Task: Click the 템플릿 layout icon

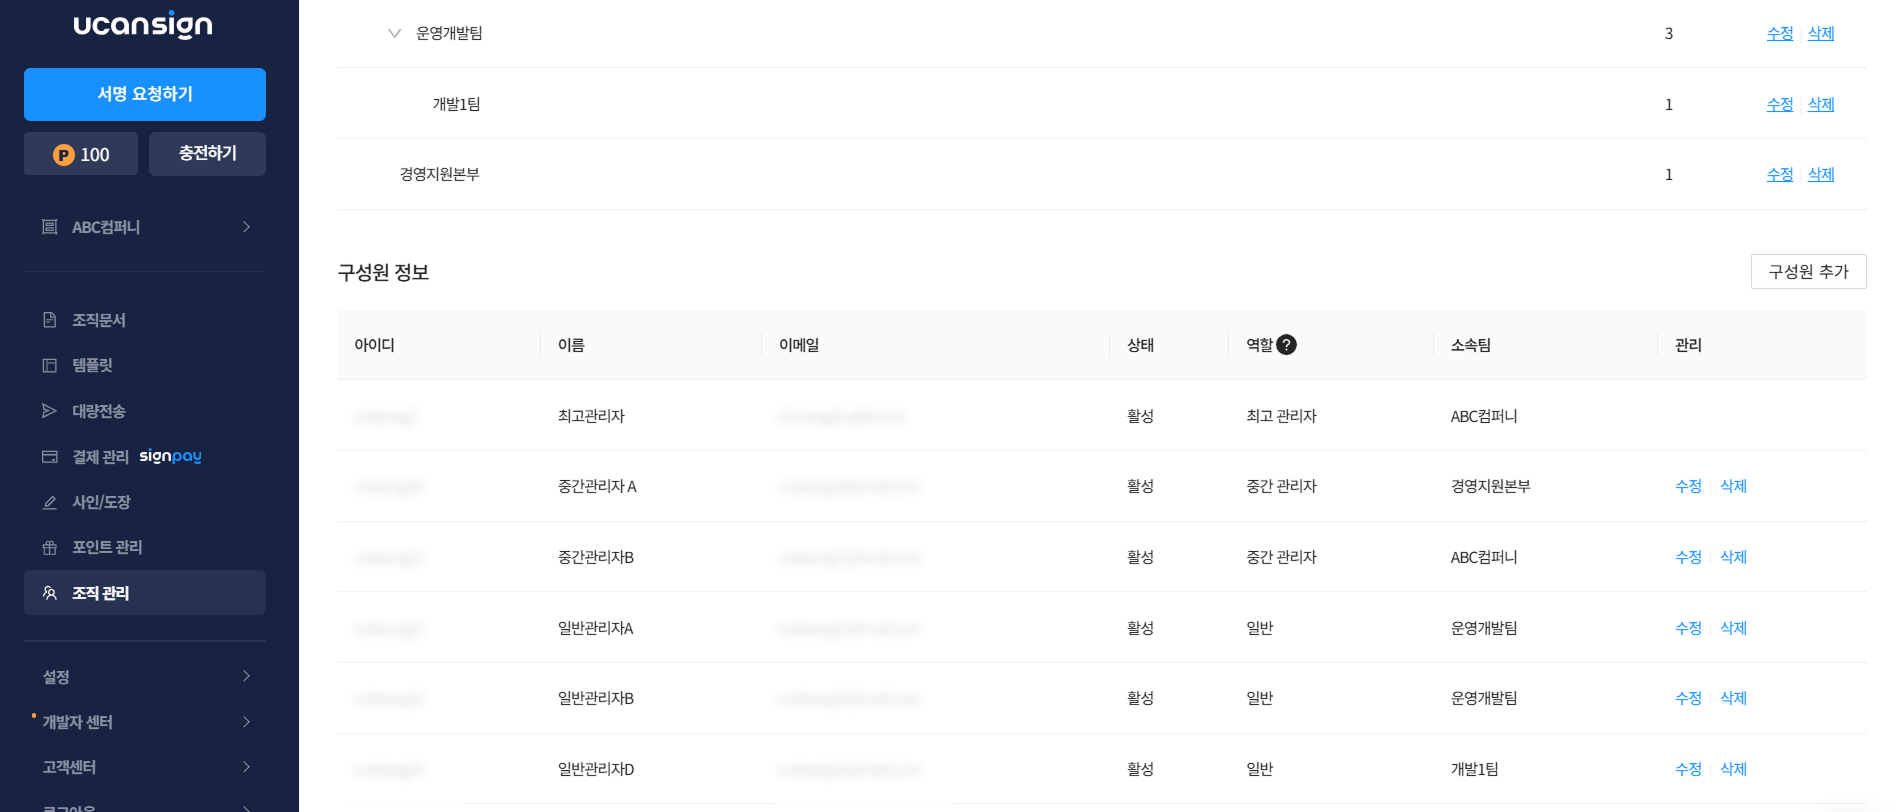Action: click(49, 366)
